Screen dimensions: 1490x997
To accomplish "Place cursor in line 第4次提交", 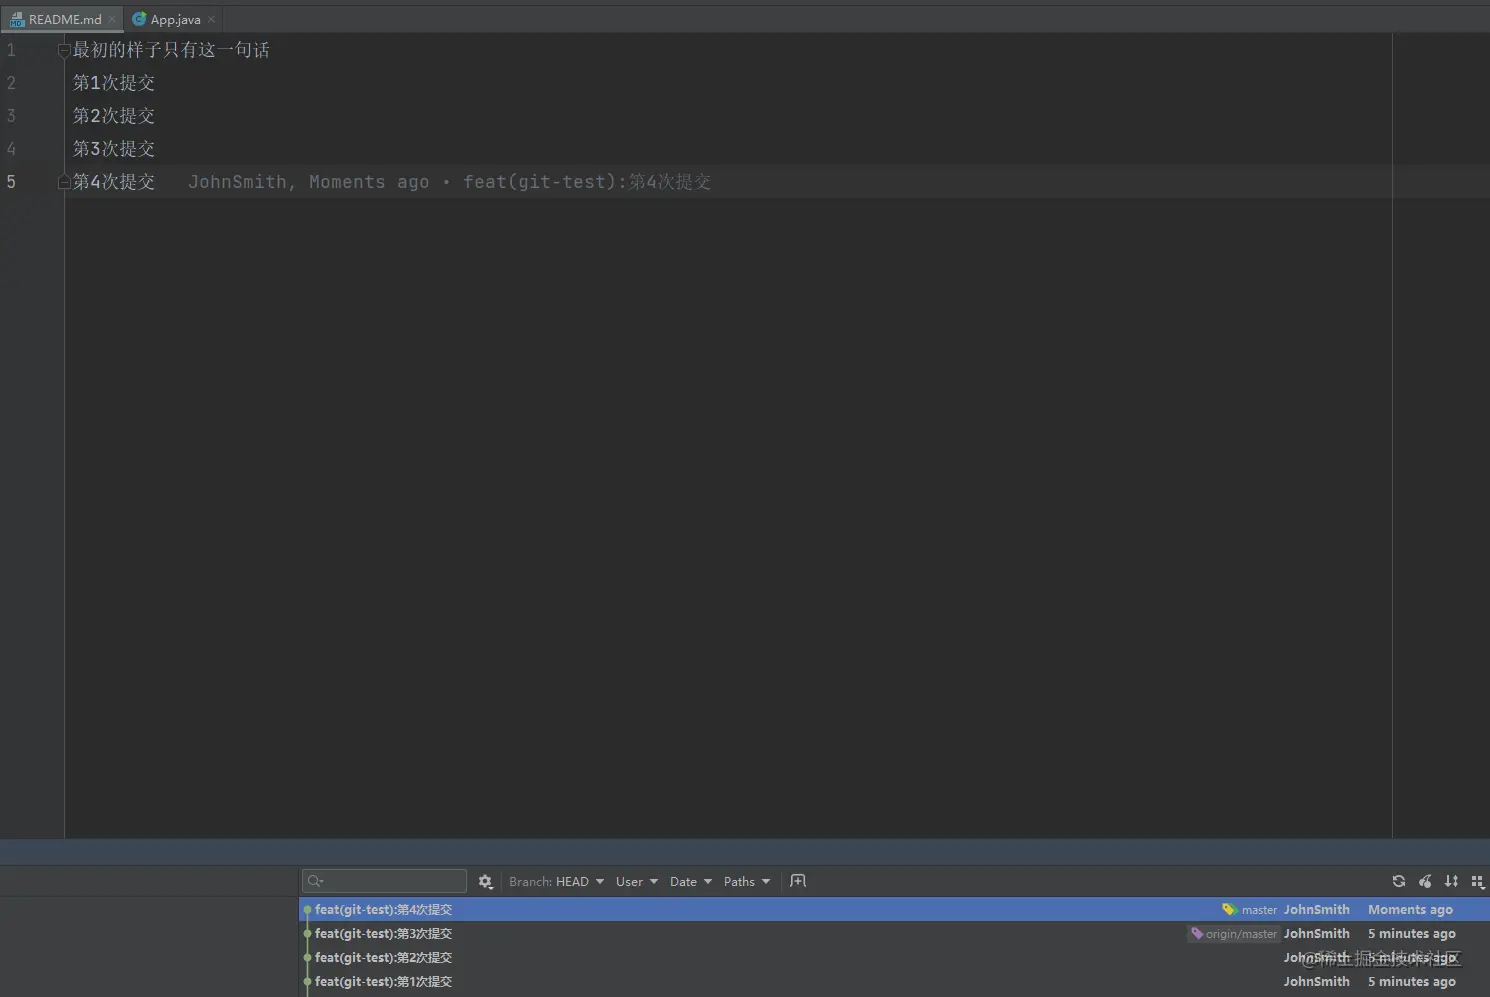I will tap(114, 182).
